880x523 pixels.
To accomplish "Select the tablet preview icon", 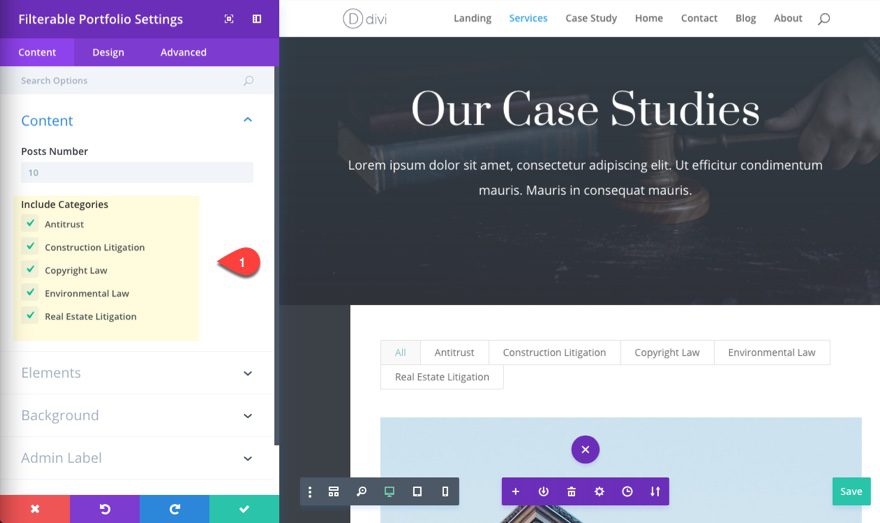I will pyautogui.click(x=417, y=492).
